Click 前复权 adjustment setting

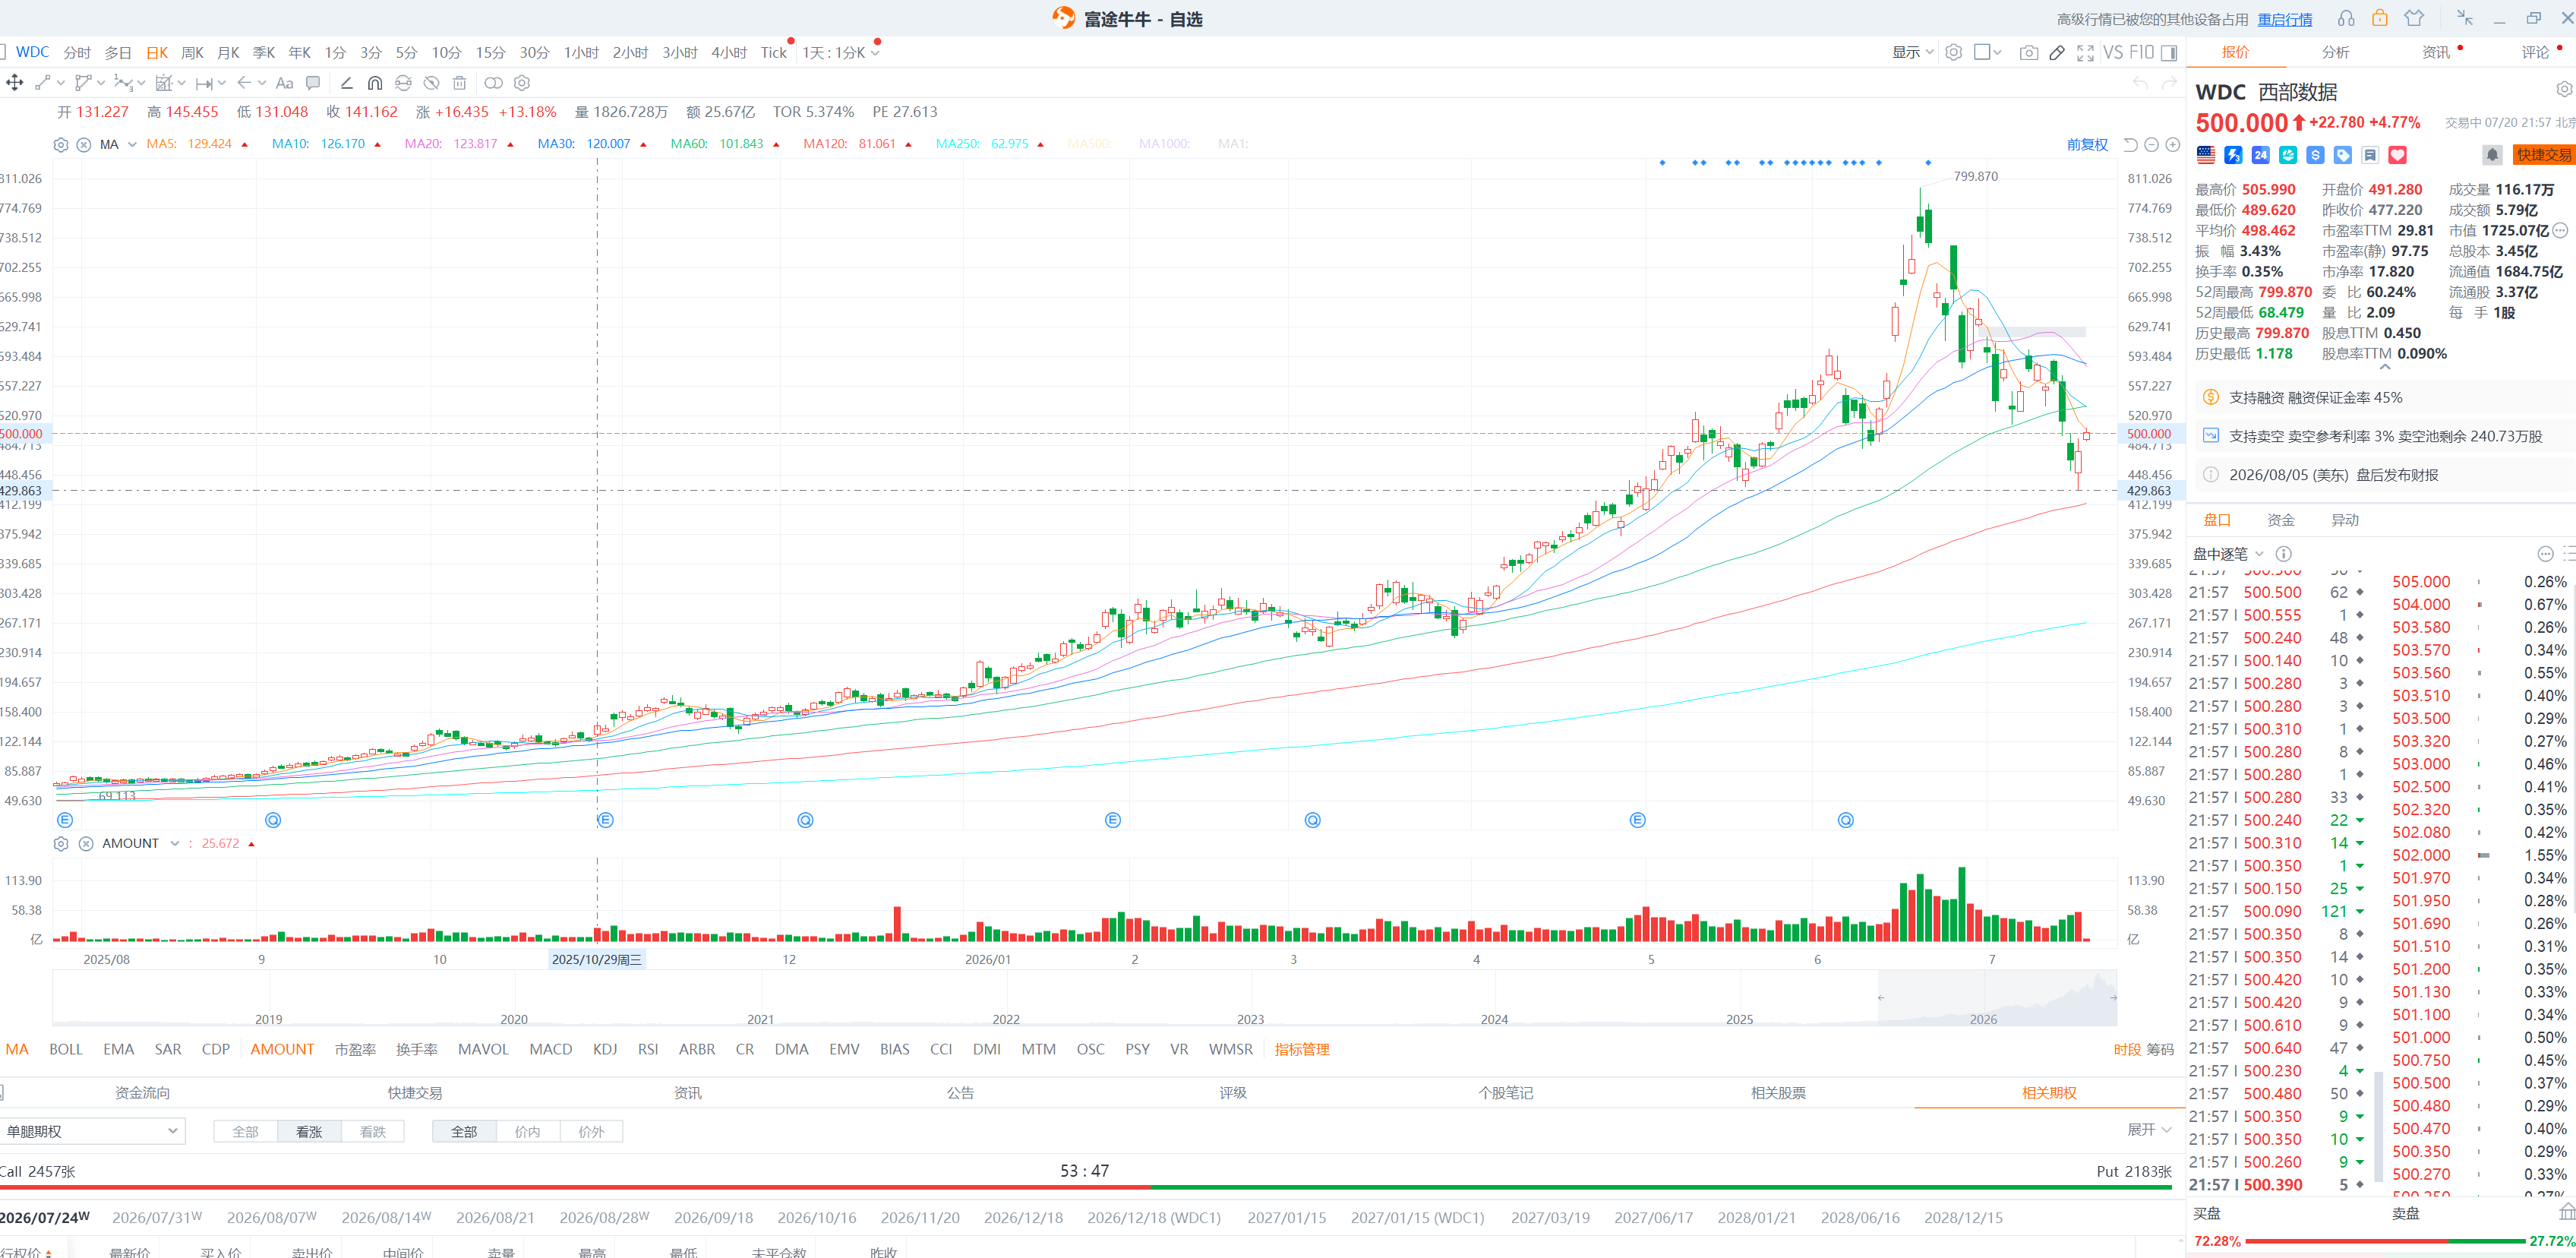2087,145
